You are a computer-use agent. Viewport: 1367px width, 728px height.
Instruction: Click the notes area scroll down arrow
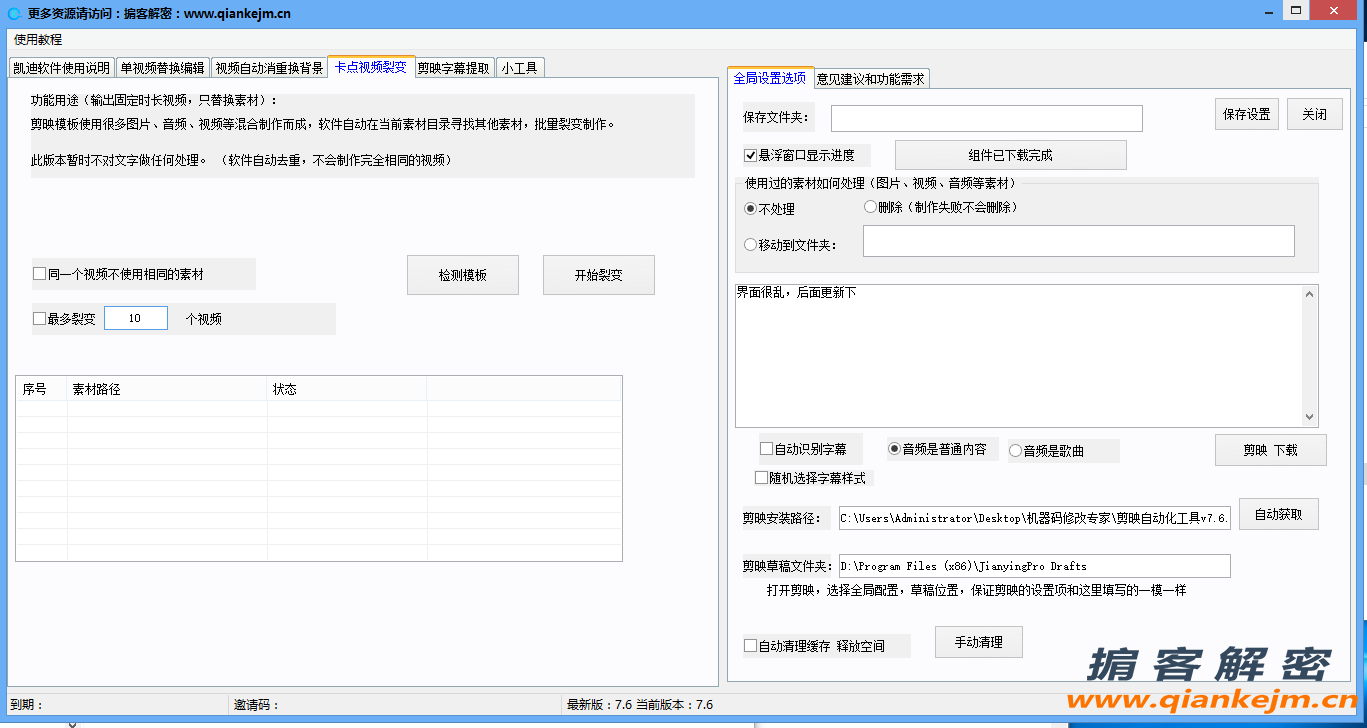point(1310,418)
